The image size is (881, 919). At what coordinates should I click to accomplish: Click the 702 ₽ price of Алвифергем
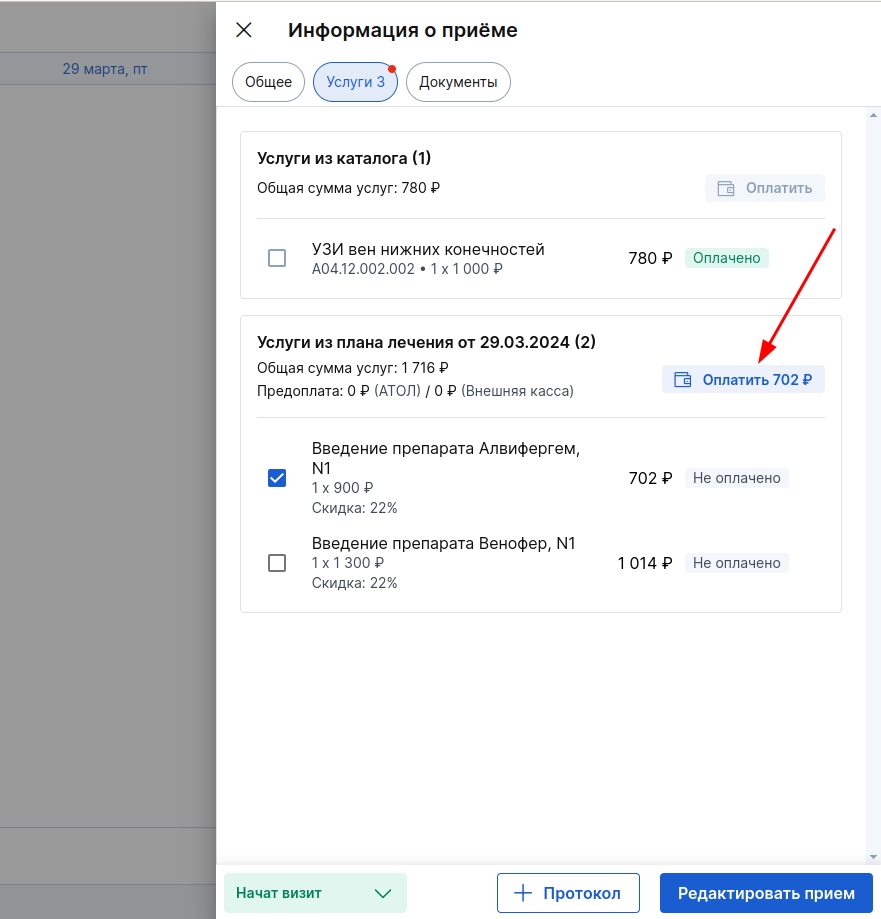650,478
